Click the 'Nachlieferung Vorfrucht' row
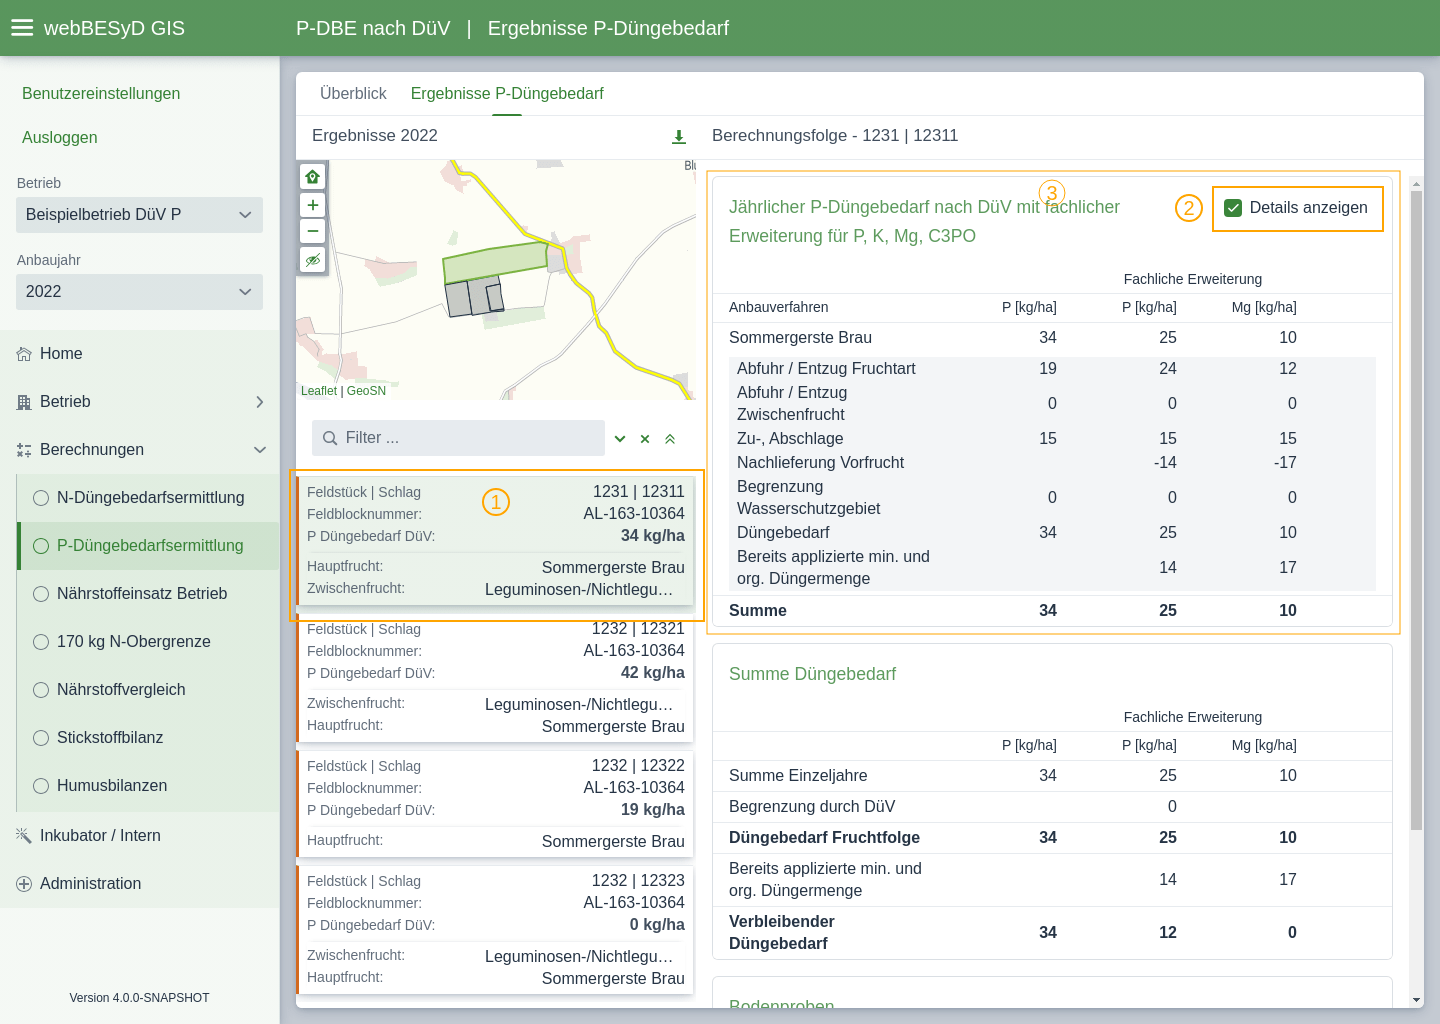The image size is (1440, 1024). point(1052,463)
